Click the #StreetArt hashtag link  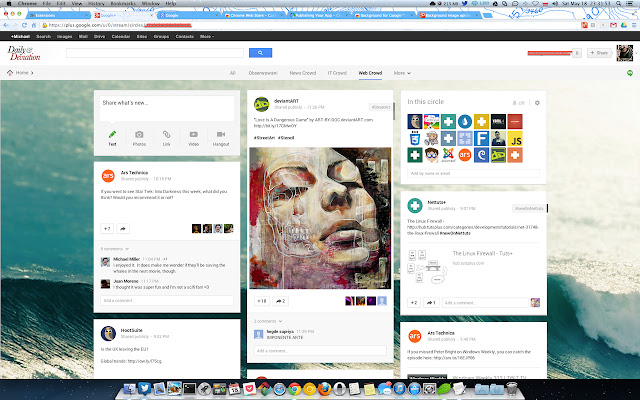pyautogui.click(x=263, y=138)
